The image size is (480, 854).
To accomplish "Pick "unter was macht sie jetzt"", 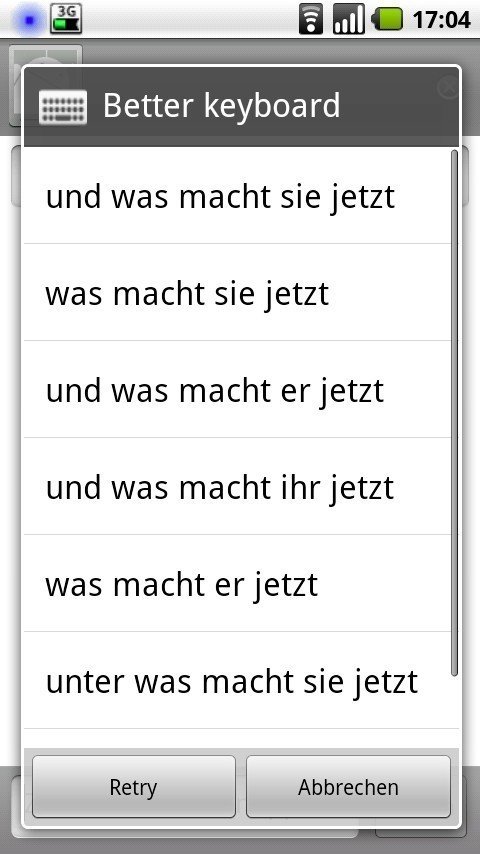I will [238, 680].
